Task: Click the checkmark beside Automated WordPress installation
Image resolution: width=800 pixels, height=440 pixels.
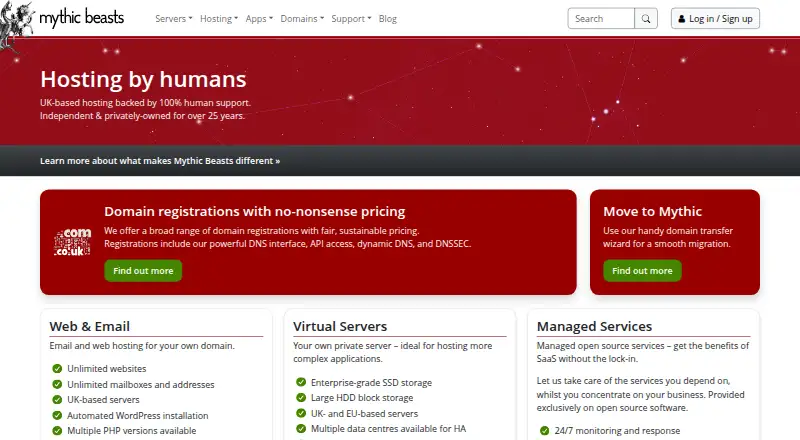Action: click(x=57, y=415)
